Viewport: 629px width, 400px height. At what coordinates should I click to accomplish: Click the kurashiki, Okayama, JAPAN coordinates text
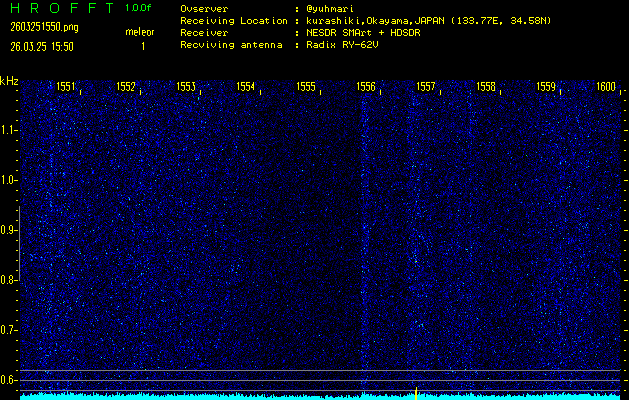point(428,21)
